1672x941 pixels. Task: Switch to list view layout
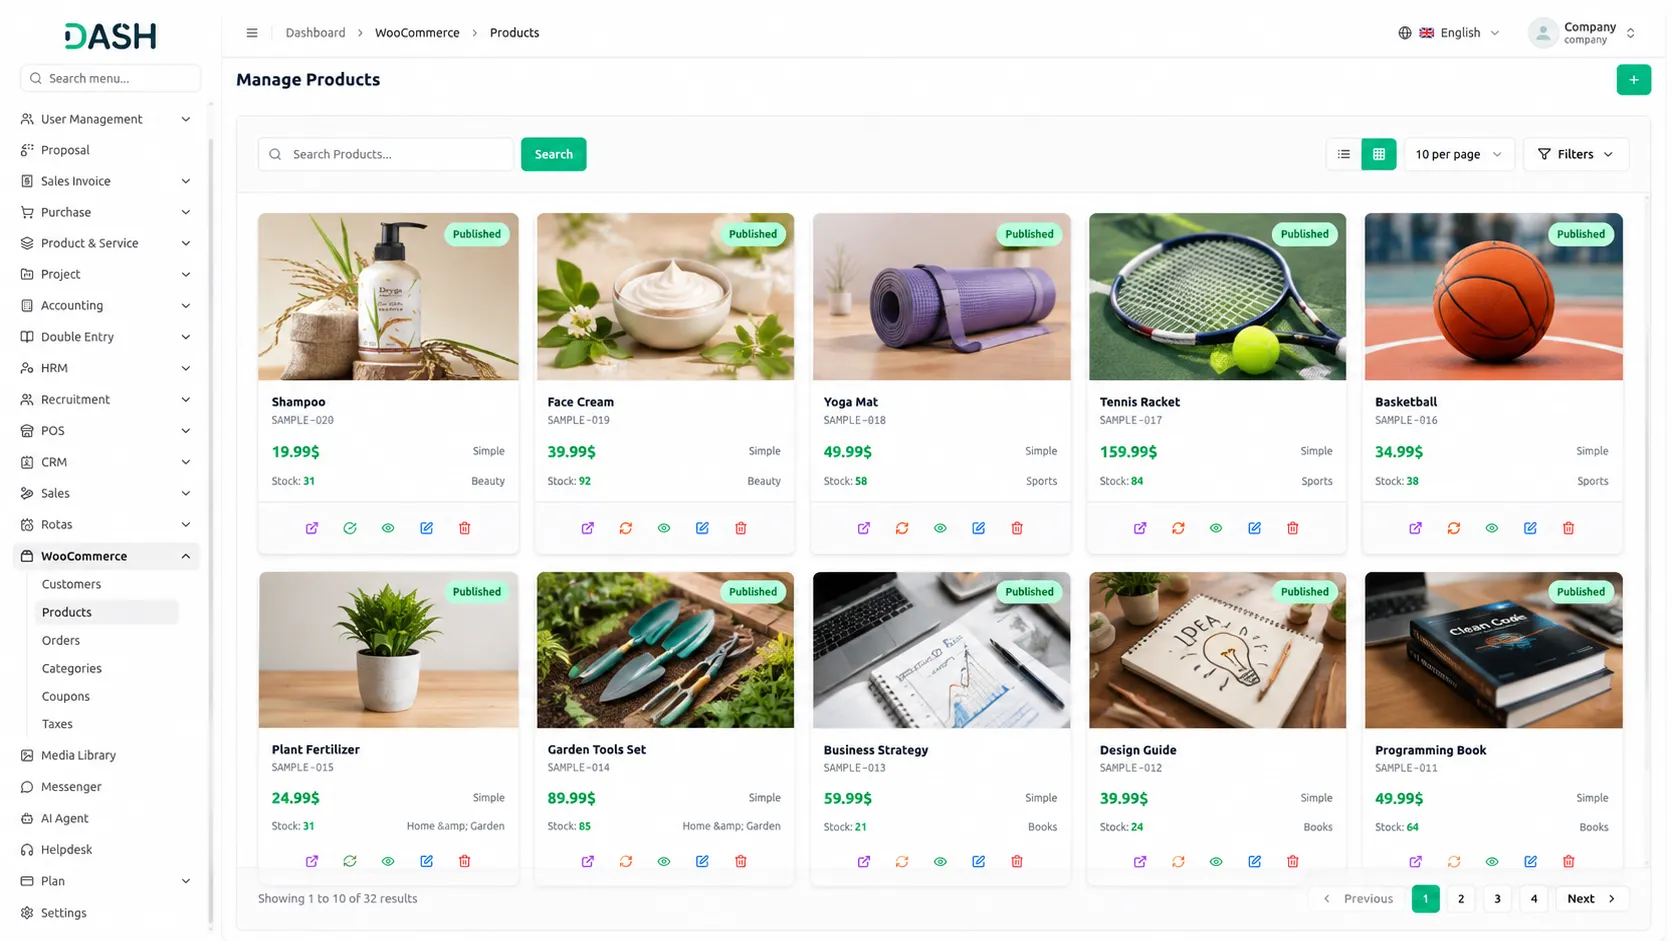[x=1343, y=154]
